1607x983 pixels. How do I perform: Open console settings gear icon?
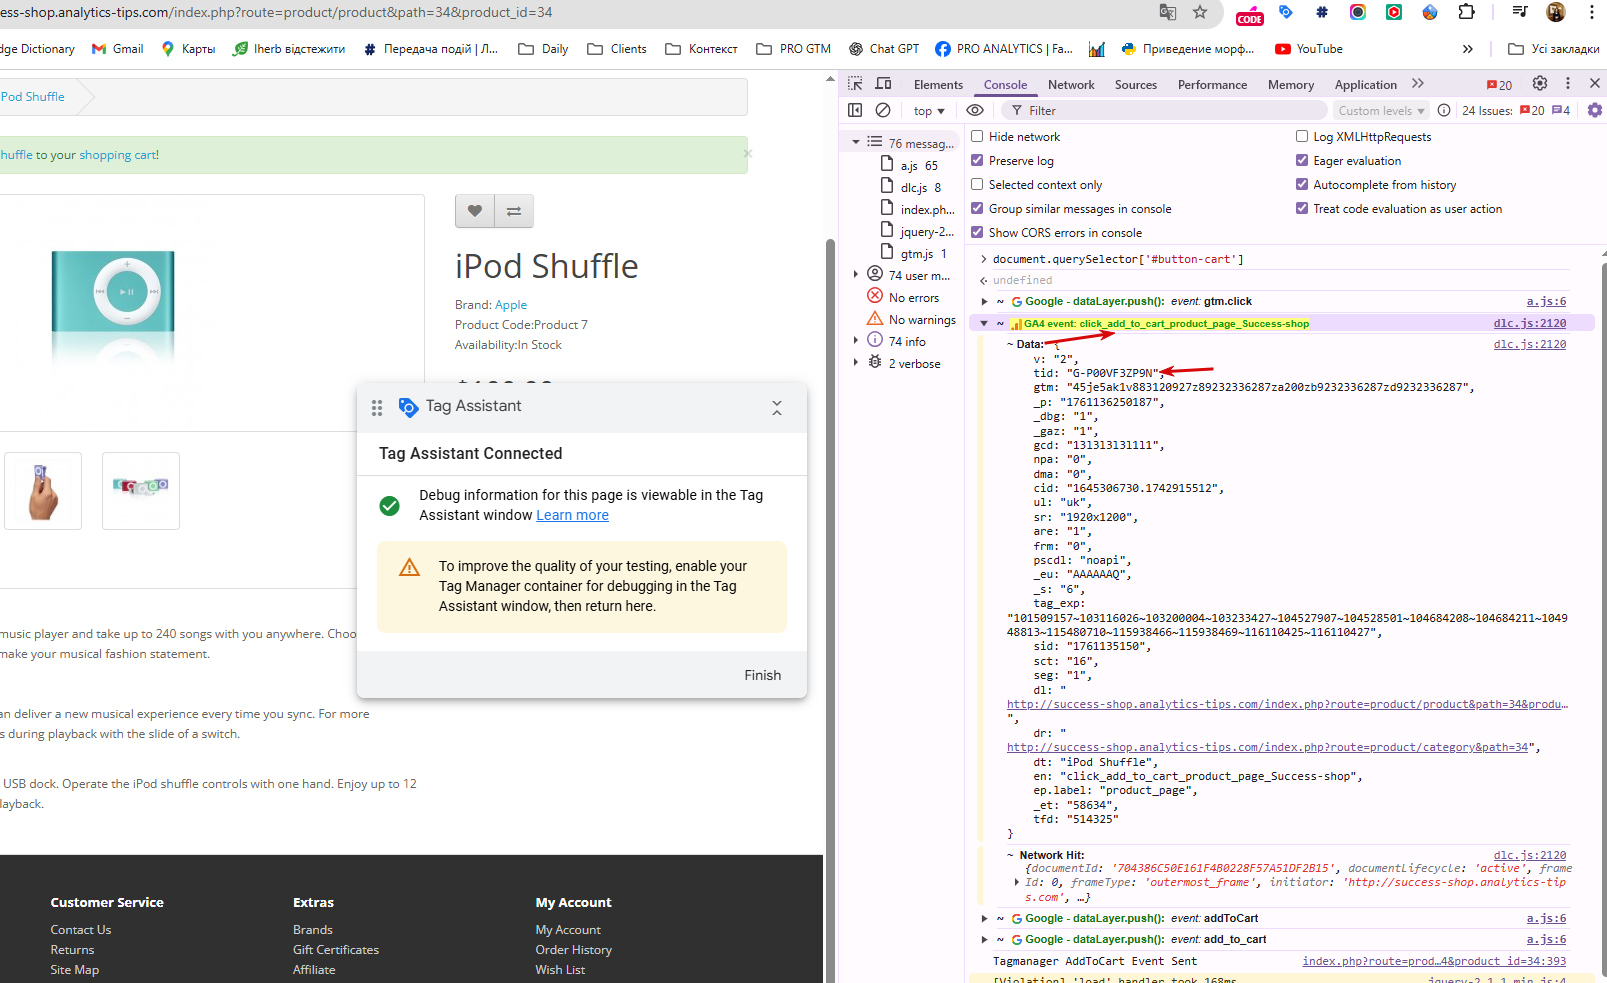click(x=1595, y=110)
